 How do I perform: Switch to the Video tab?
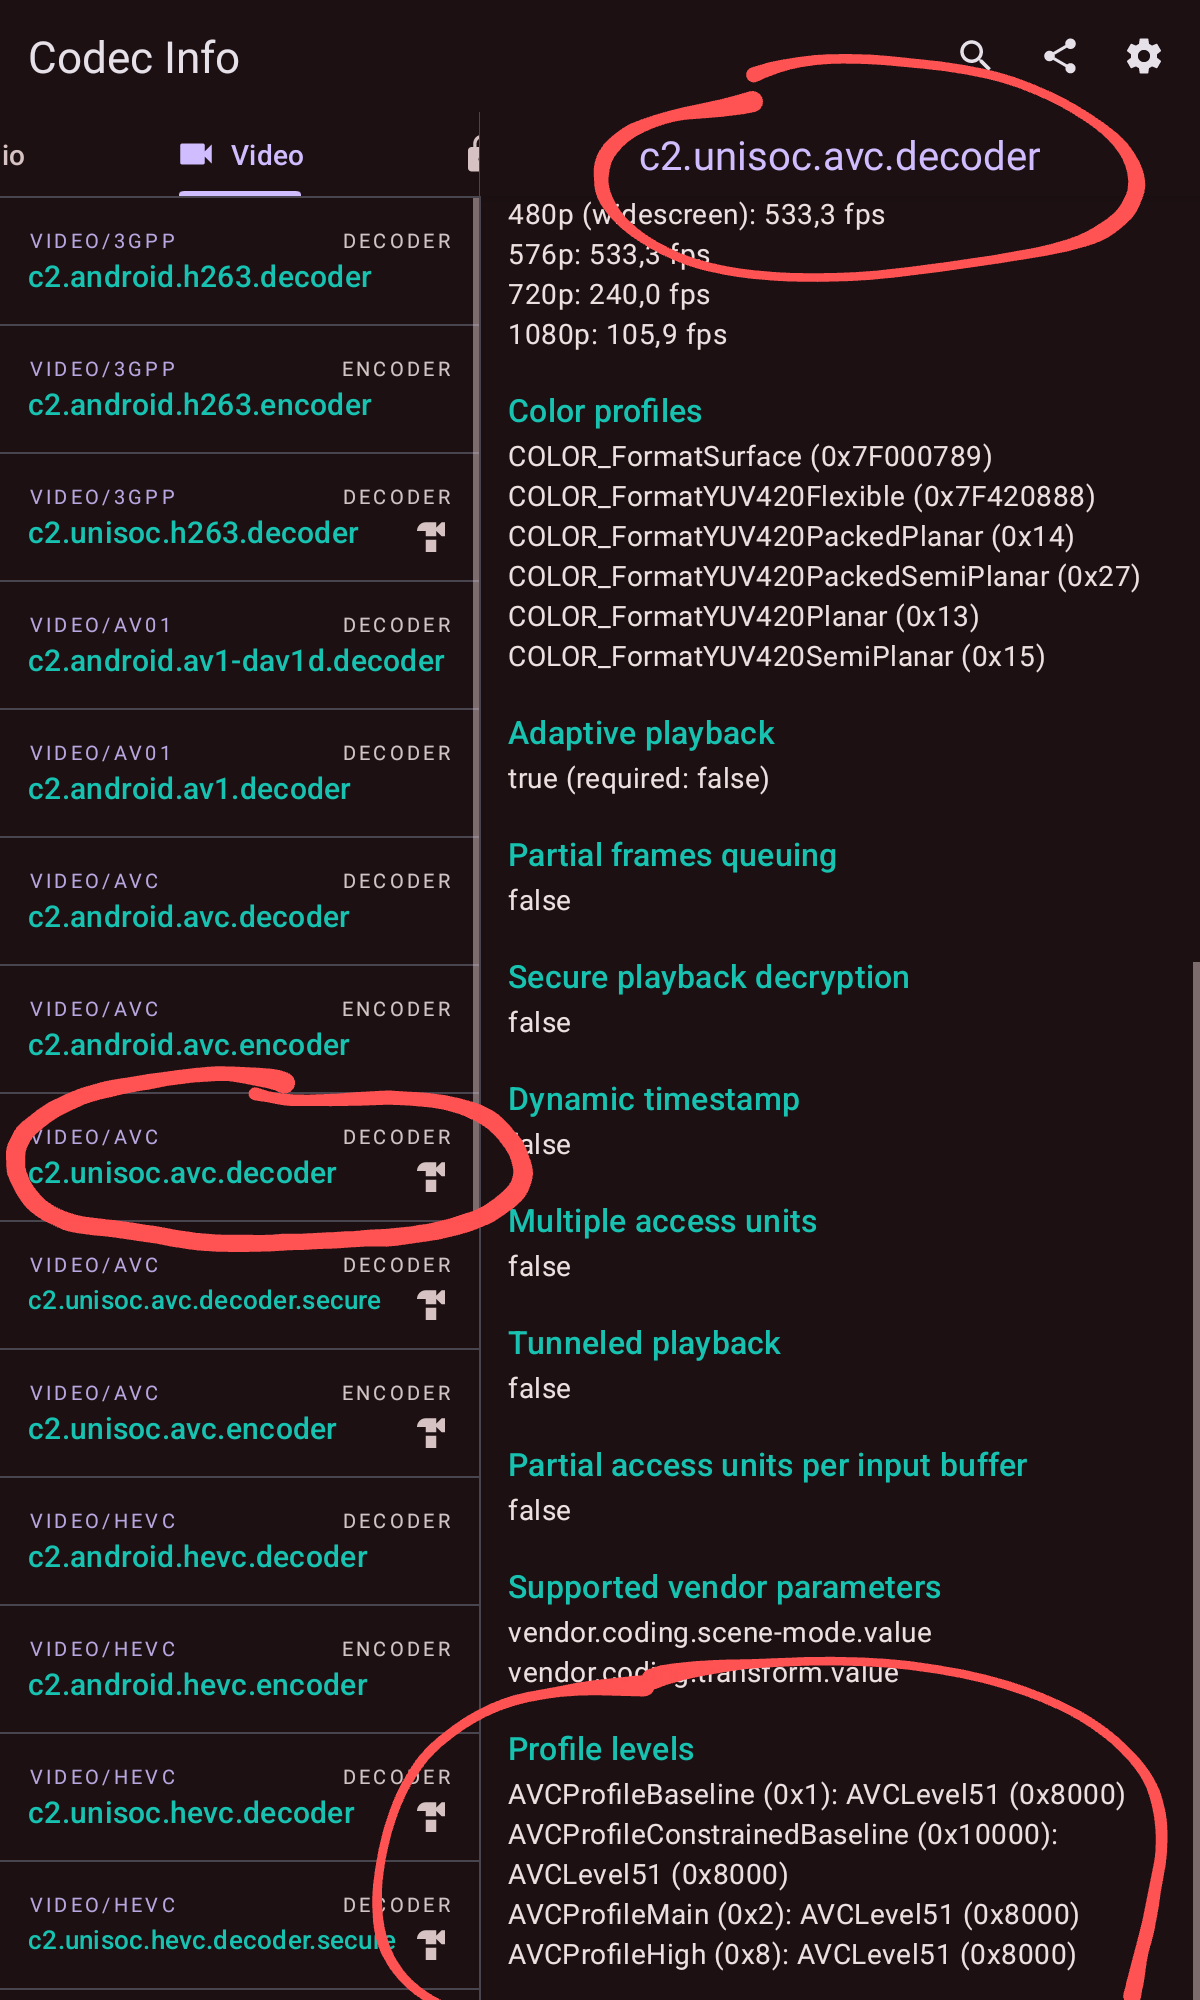click(241, 155)
